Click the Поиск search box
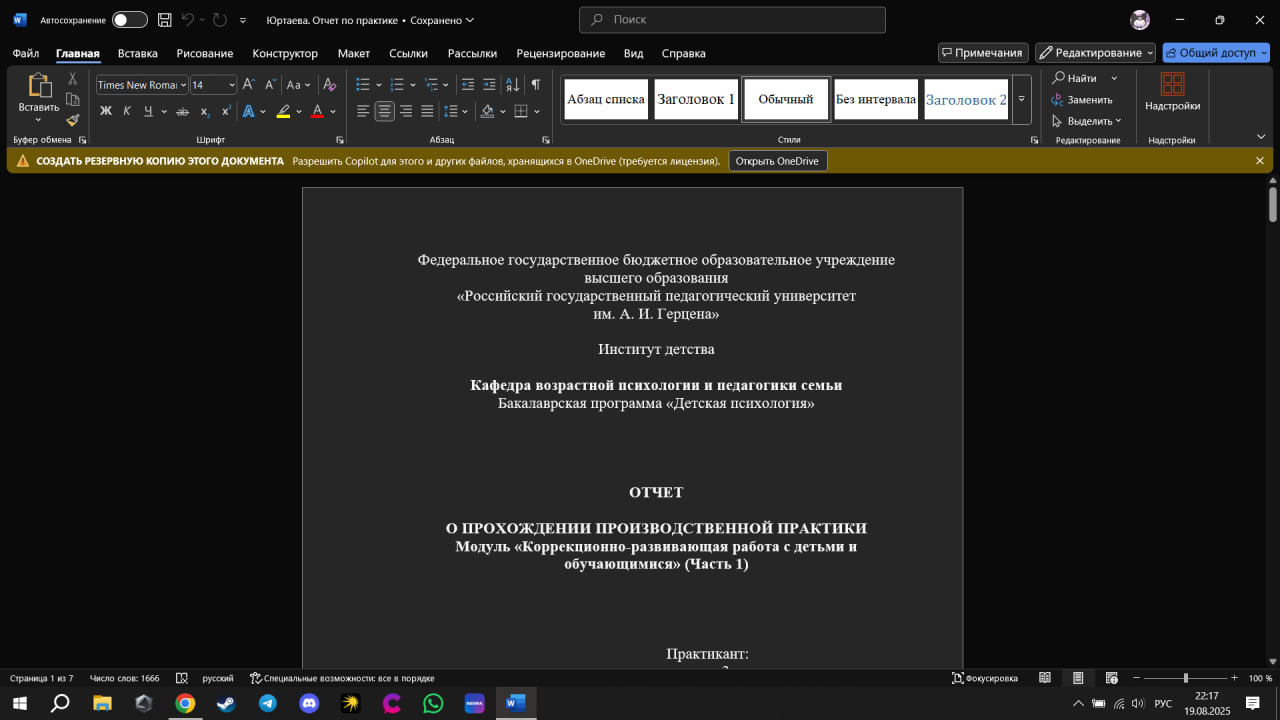The width and height of the screenshot is (1280, 720). pyautogui.click(x=732, y=20)
